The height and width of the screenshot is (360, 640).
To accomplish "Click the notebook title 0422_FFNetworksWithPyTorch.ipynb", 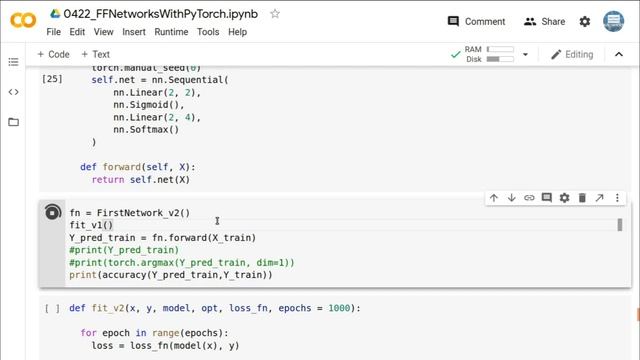I will (160, 14).
